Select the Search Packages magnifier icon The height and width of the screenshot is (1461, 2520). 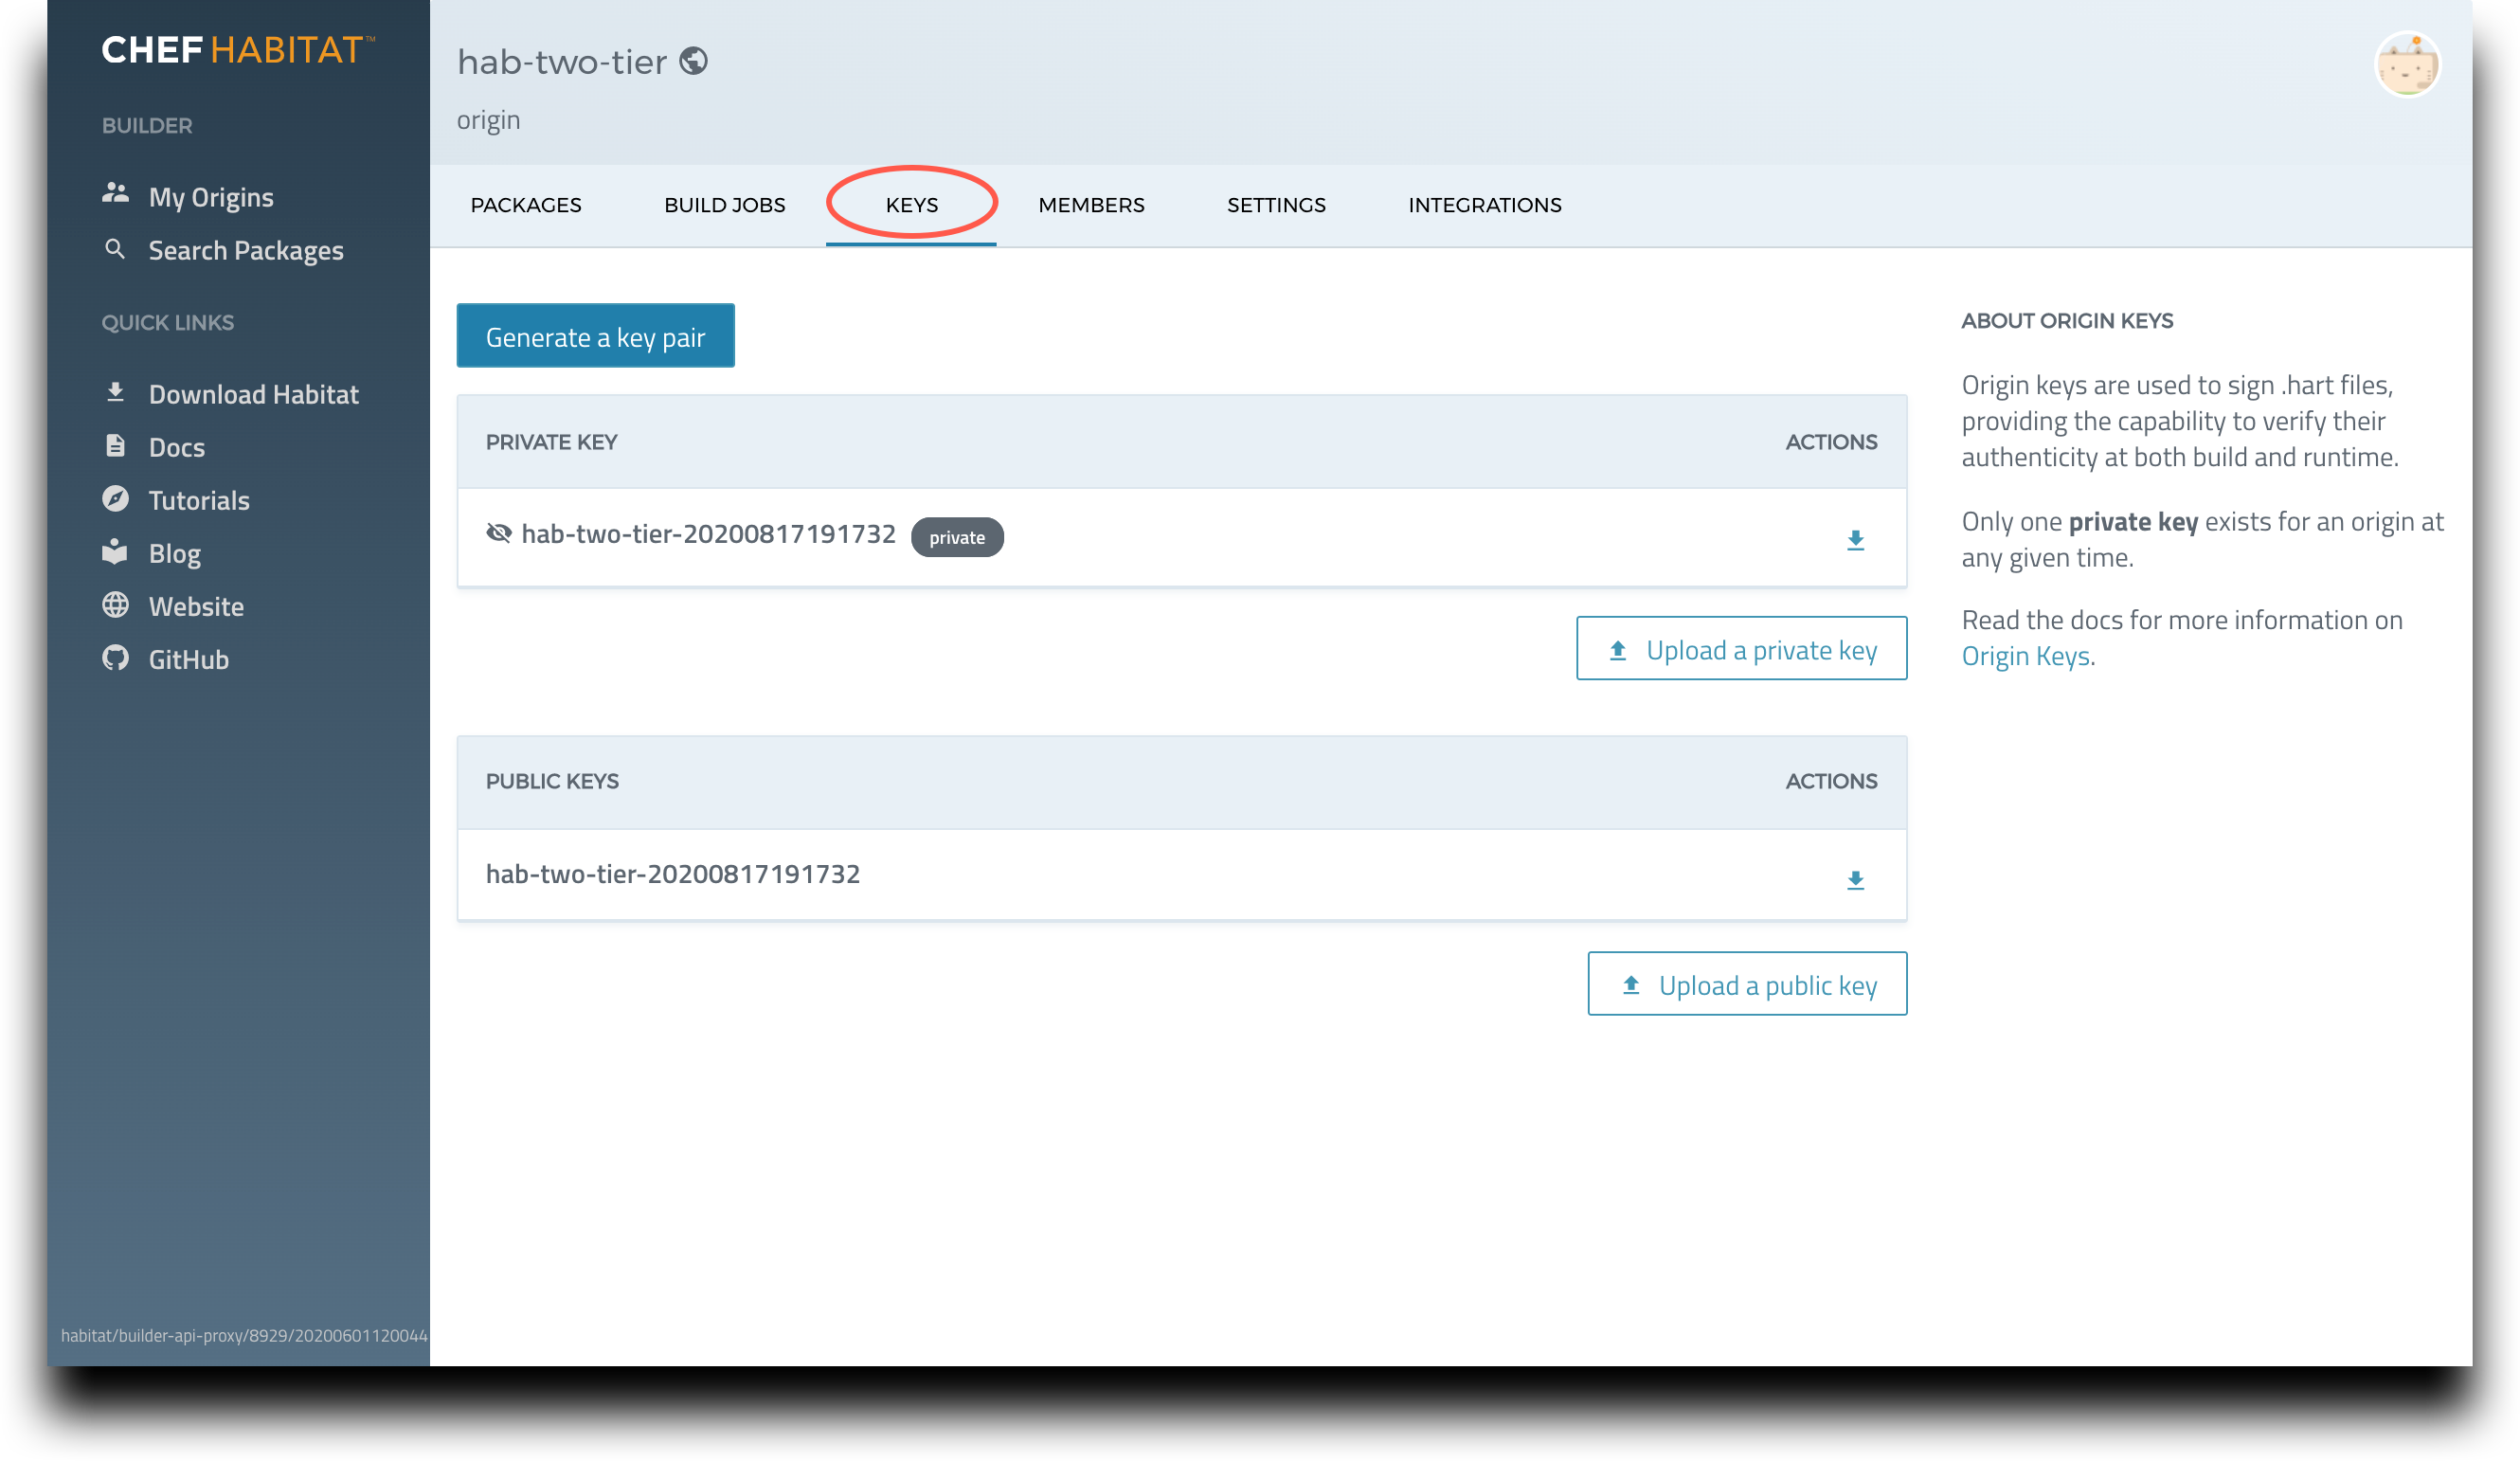pos(115,249)
